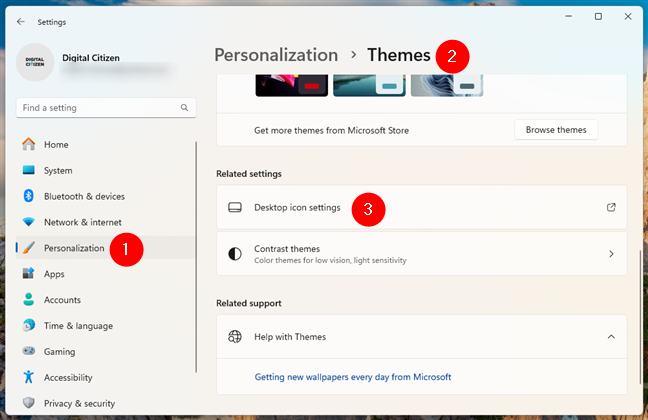Select the lake landscape theme thumbnail

click(369, 85)
